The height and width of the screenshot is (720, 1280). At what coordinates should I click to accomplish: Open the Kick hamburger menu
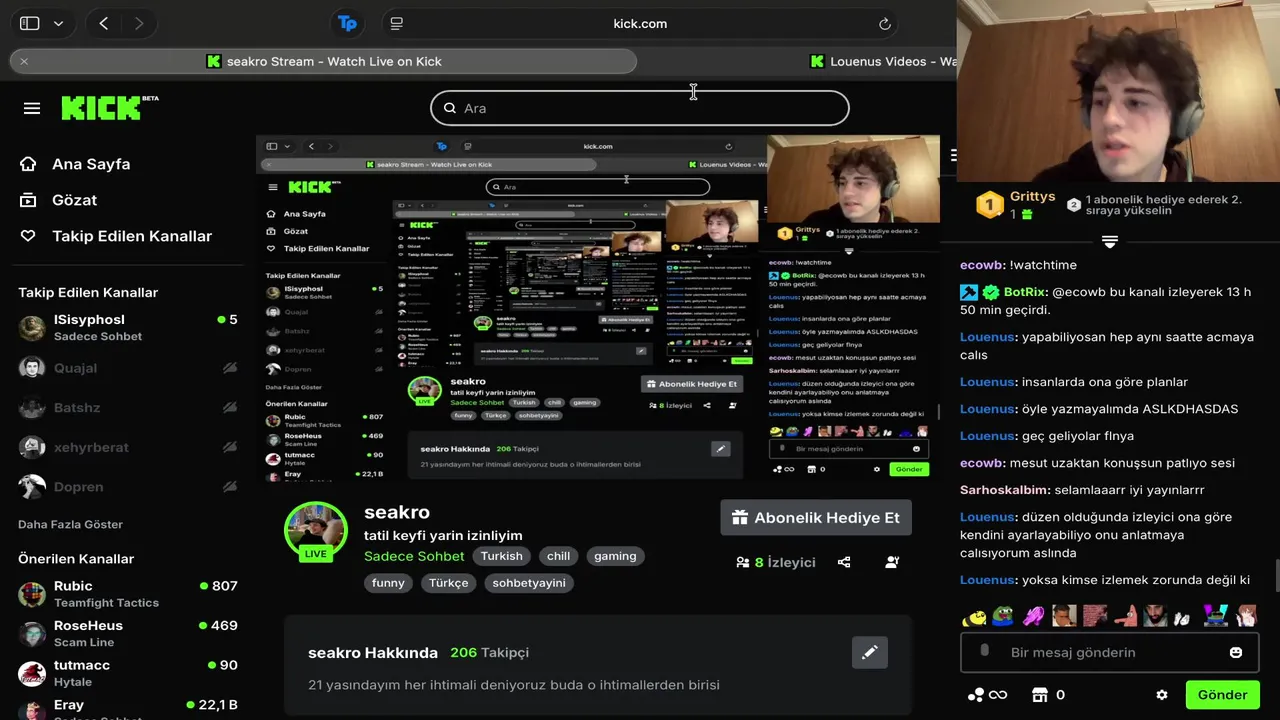click(32, 108)
